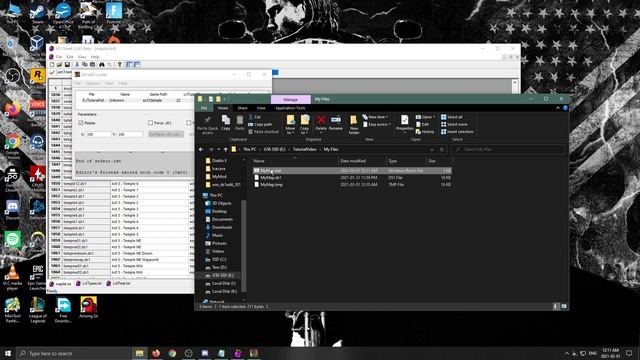Image resolution: width=640 pixels, height=360 pixels.
Task: Click the Search My Files box
Action: [x=508, y=149]
